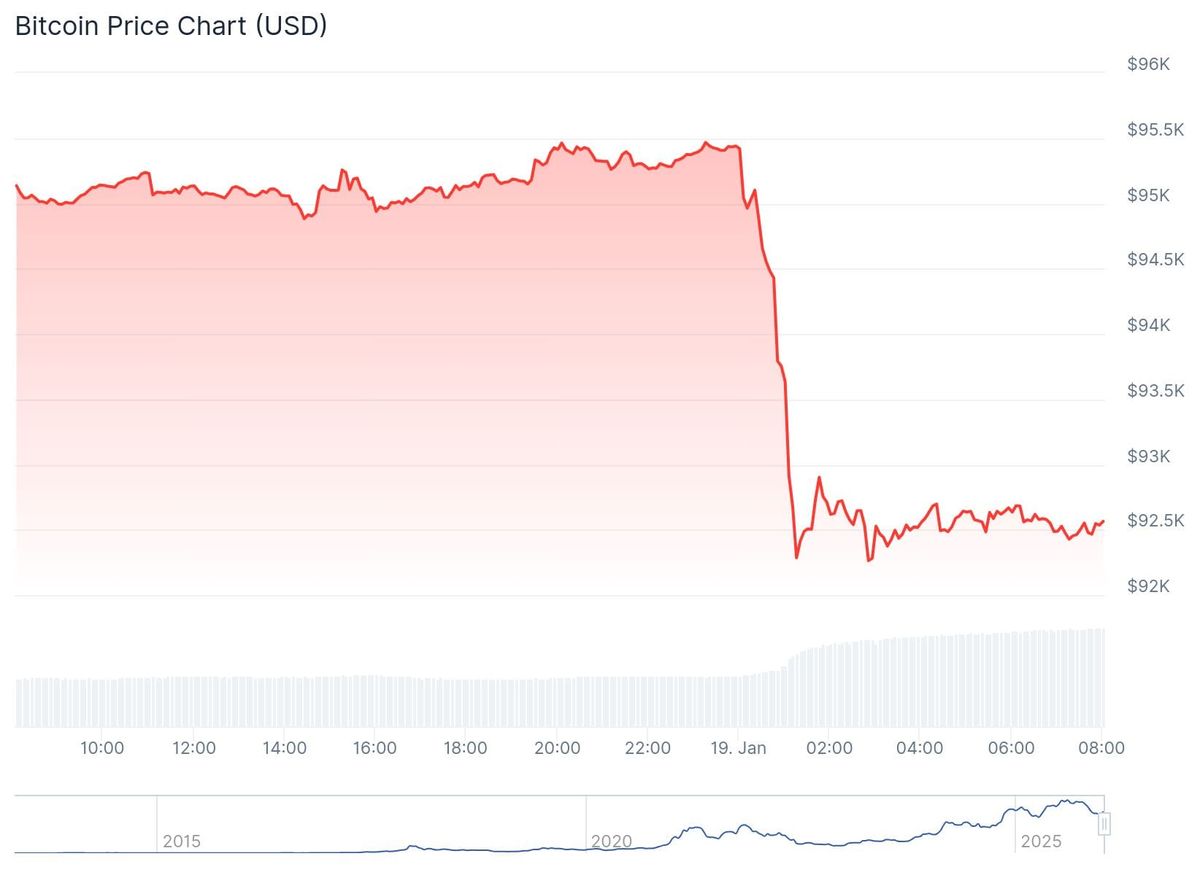Select the 19. Jan date axis label
This screenshot has height=875, width=1200.
point(738,748)
